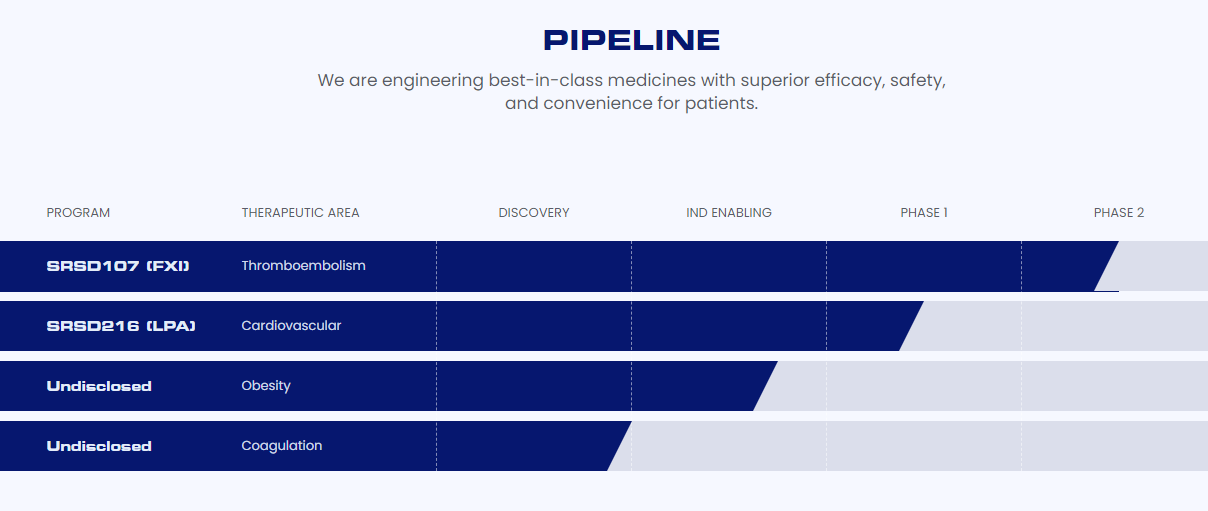Screen dimensions: 1208x511
Task: Click Undisclosed program in the Coagulation row
Action: click(x=99, y=446)
